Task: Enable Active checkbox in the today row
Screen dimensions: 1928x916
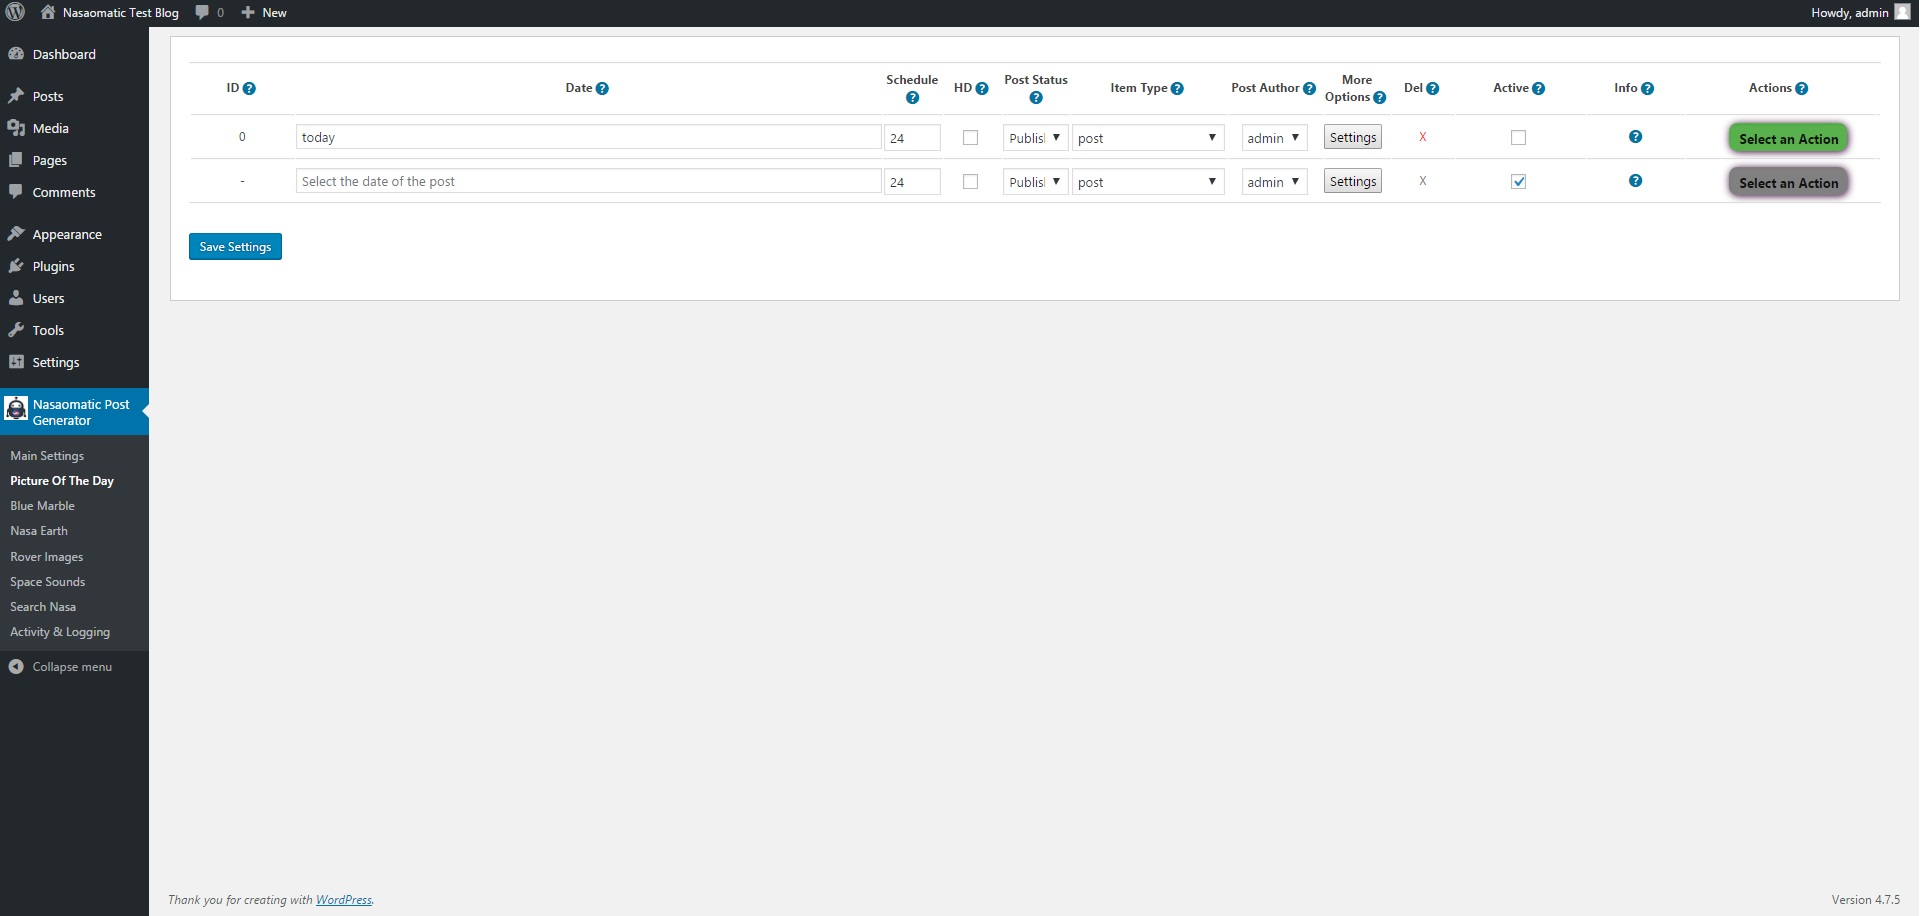Action: tap(1518, 138)
